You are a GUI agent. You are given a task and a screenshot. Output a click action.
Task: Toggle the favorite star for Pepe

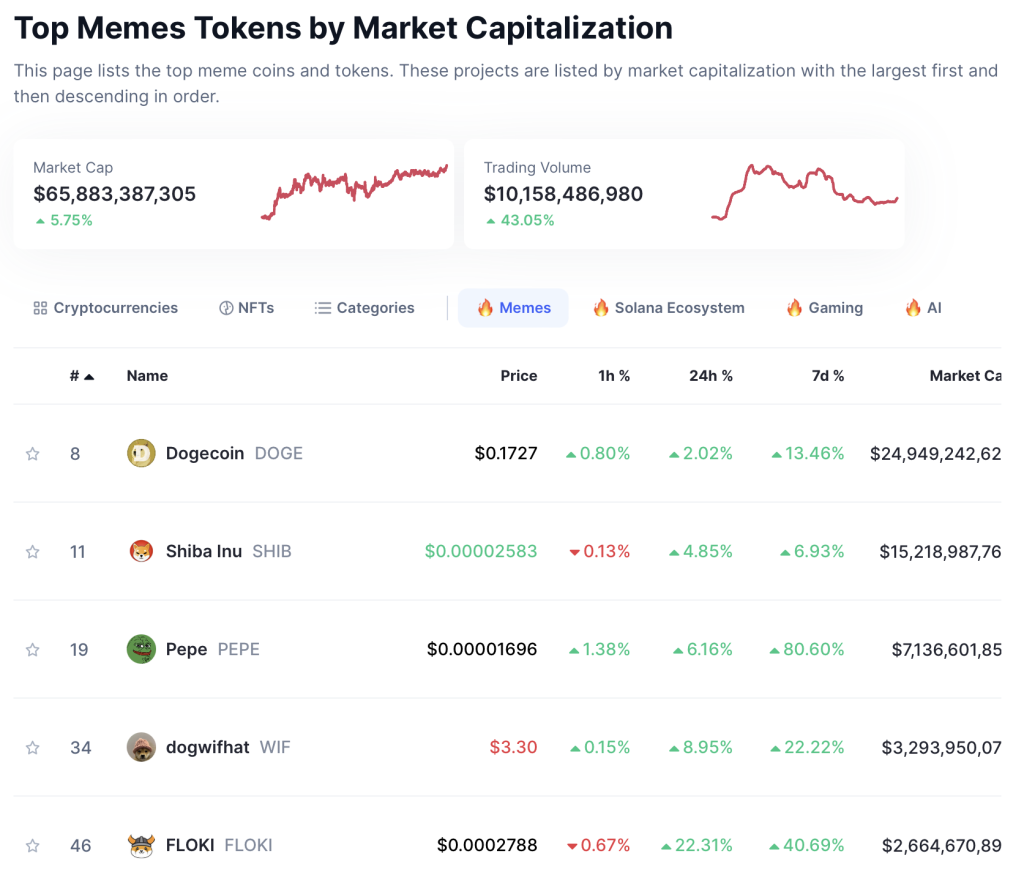coord(32,649)
